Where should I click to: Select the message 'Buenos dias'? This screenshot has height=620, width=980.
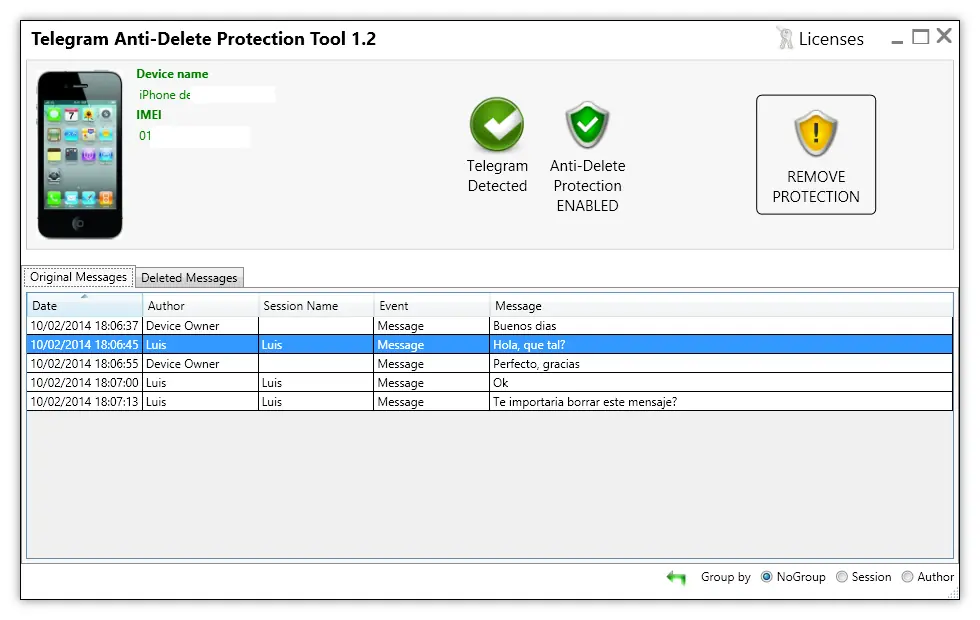(x=524, y=326)
